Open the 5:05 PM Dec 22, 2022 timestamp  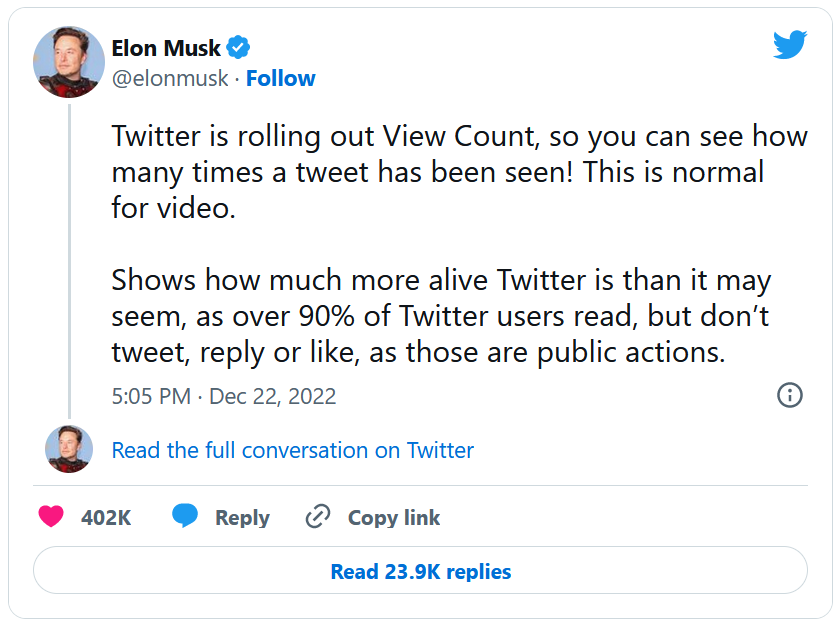pyautogui.click(x=223, y=396)
